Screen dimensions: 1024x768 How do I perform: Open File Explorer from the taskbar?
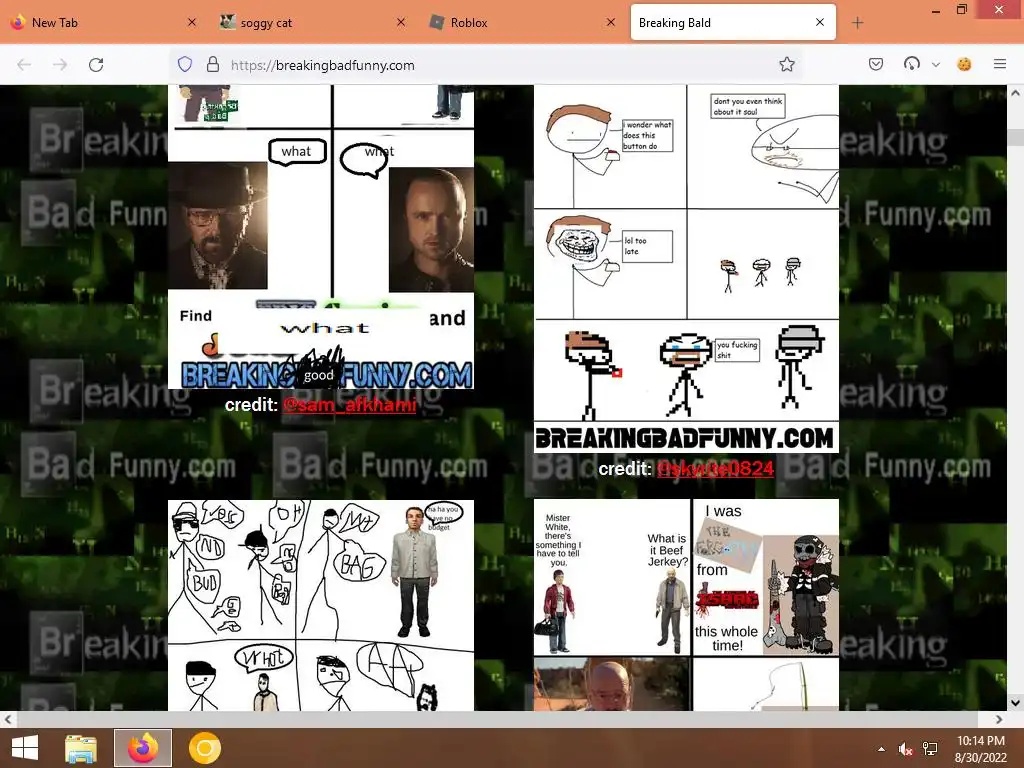tap(81, 748)
